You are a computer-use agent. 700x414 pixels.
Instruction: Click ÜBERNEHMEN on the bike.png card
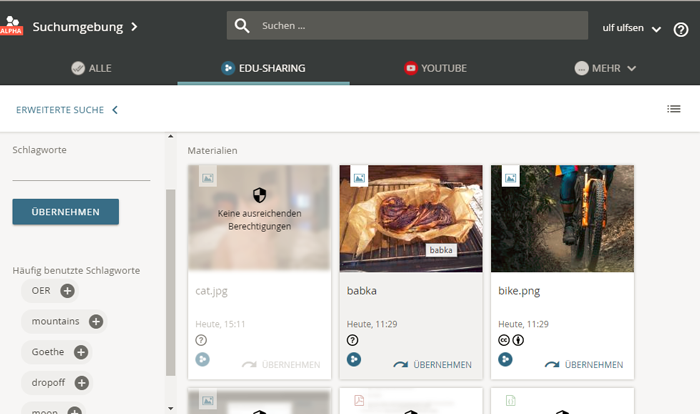(584, 365)
